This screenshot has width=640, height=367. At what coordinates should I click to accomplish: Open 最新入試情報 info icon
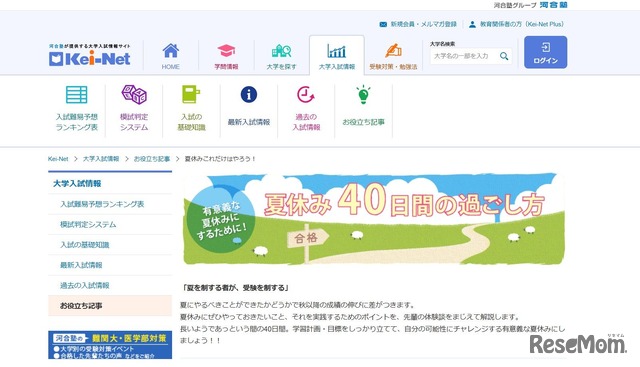point(249,94)
